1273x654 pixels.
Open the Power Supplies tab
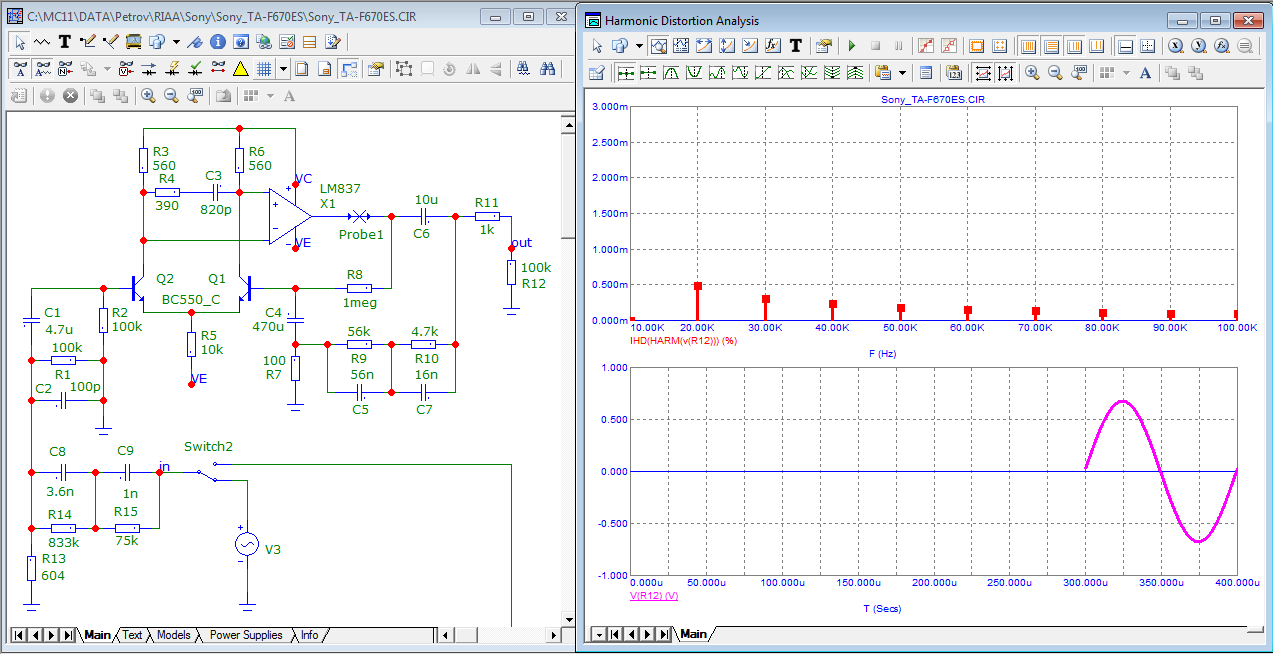(x=245, y=635)
